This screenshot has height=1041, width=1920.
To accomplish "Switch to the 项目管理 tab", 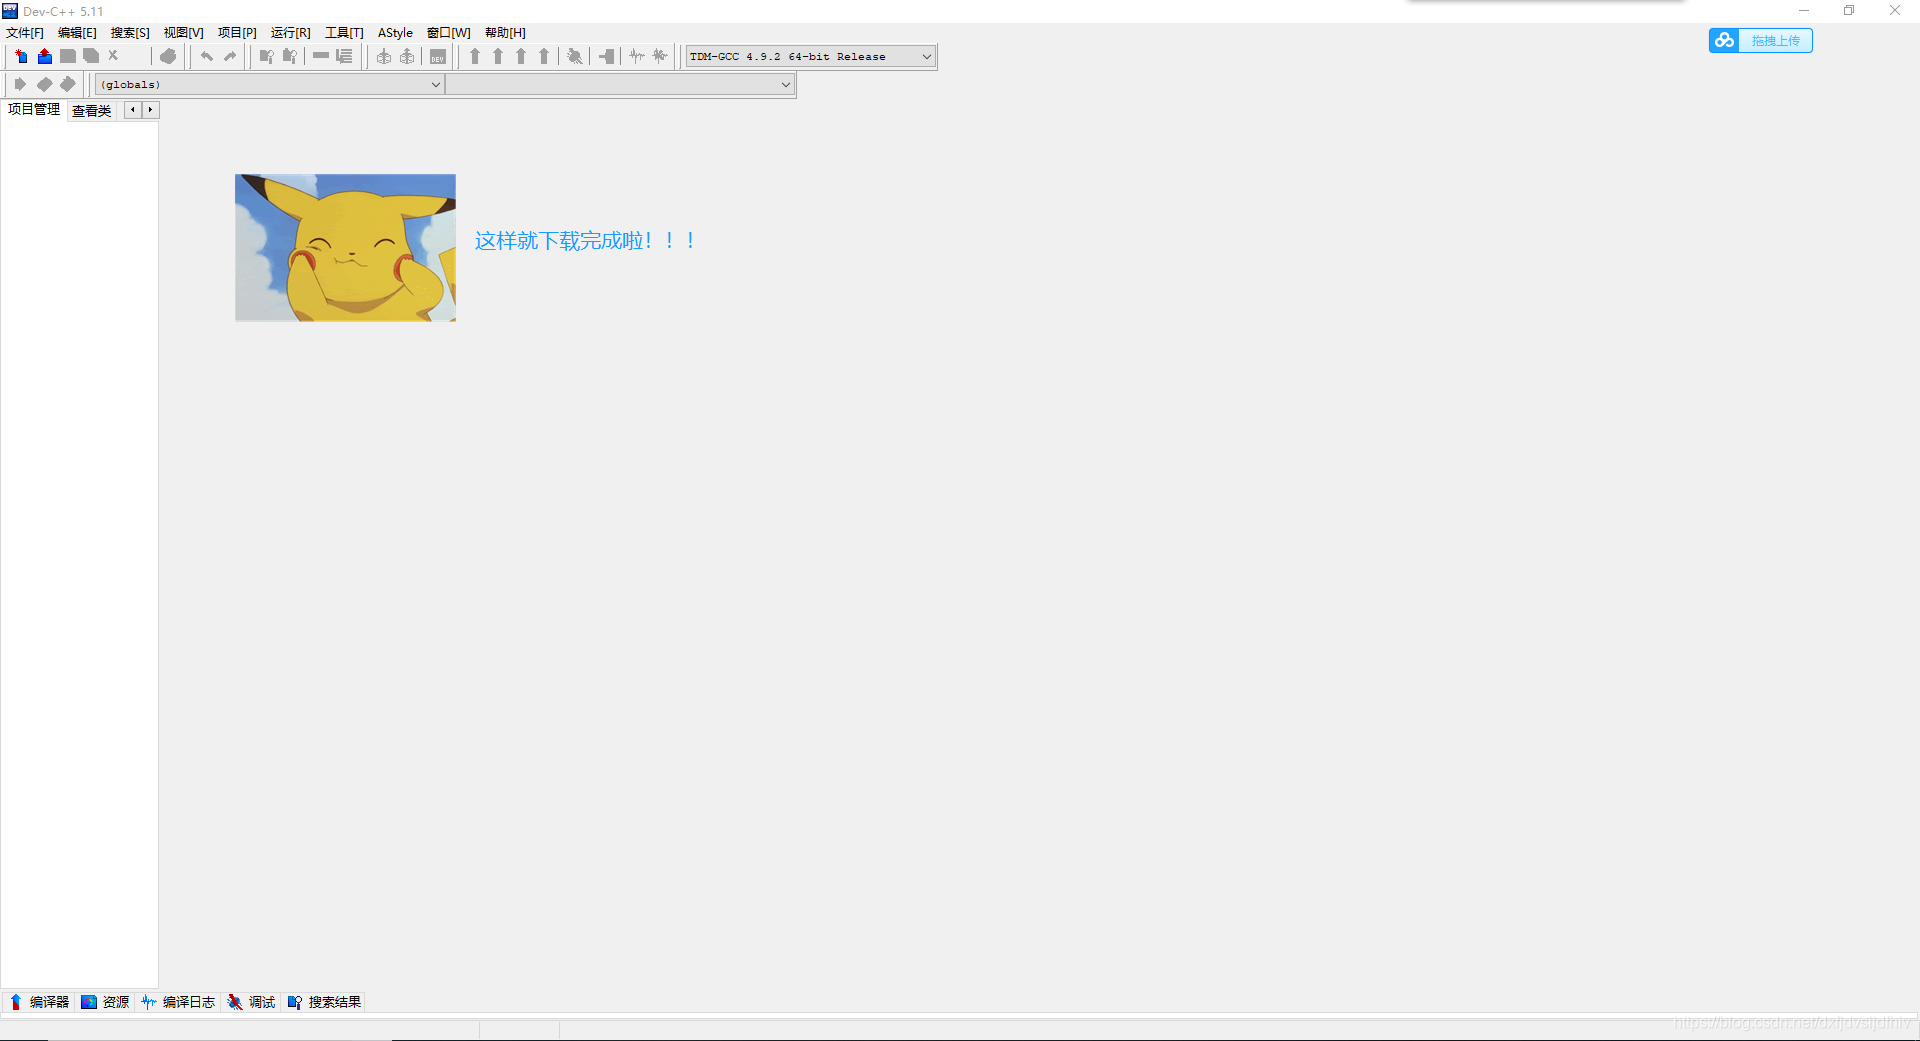I will tap(34, 110).
